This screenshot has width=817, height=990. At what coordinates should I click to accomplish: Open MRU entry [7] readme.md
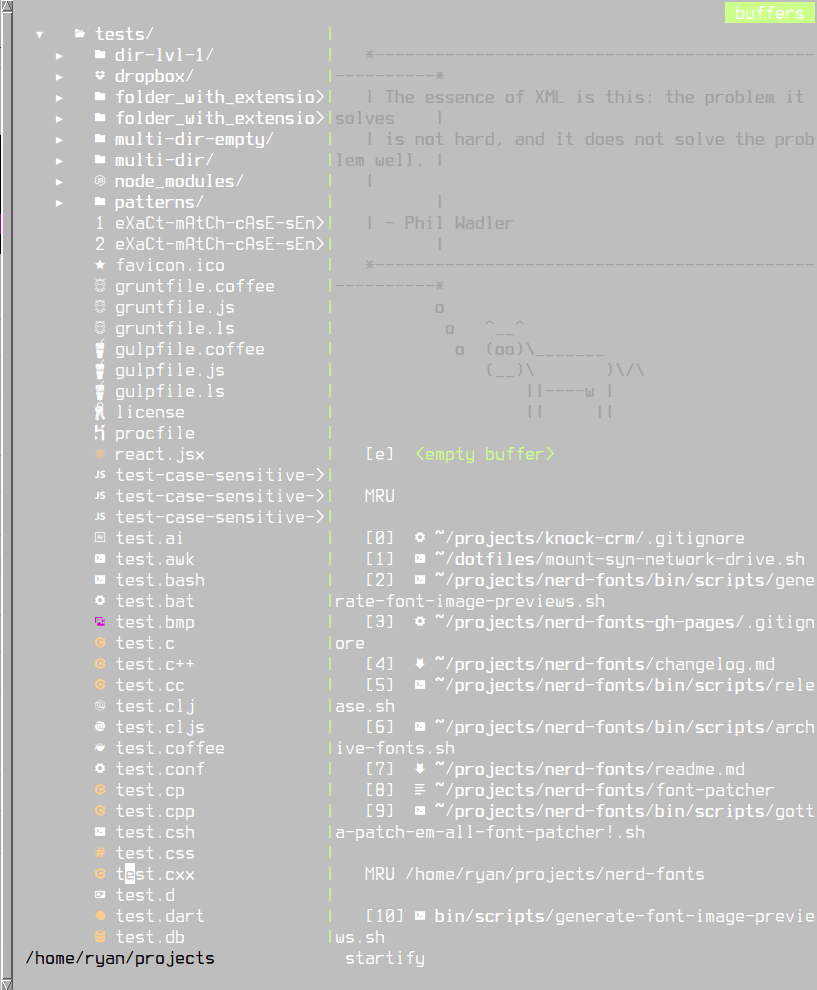tap(555, 769)
